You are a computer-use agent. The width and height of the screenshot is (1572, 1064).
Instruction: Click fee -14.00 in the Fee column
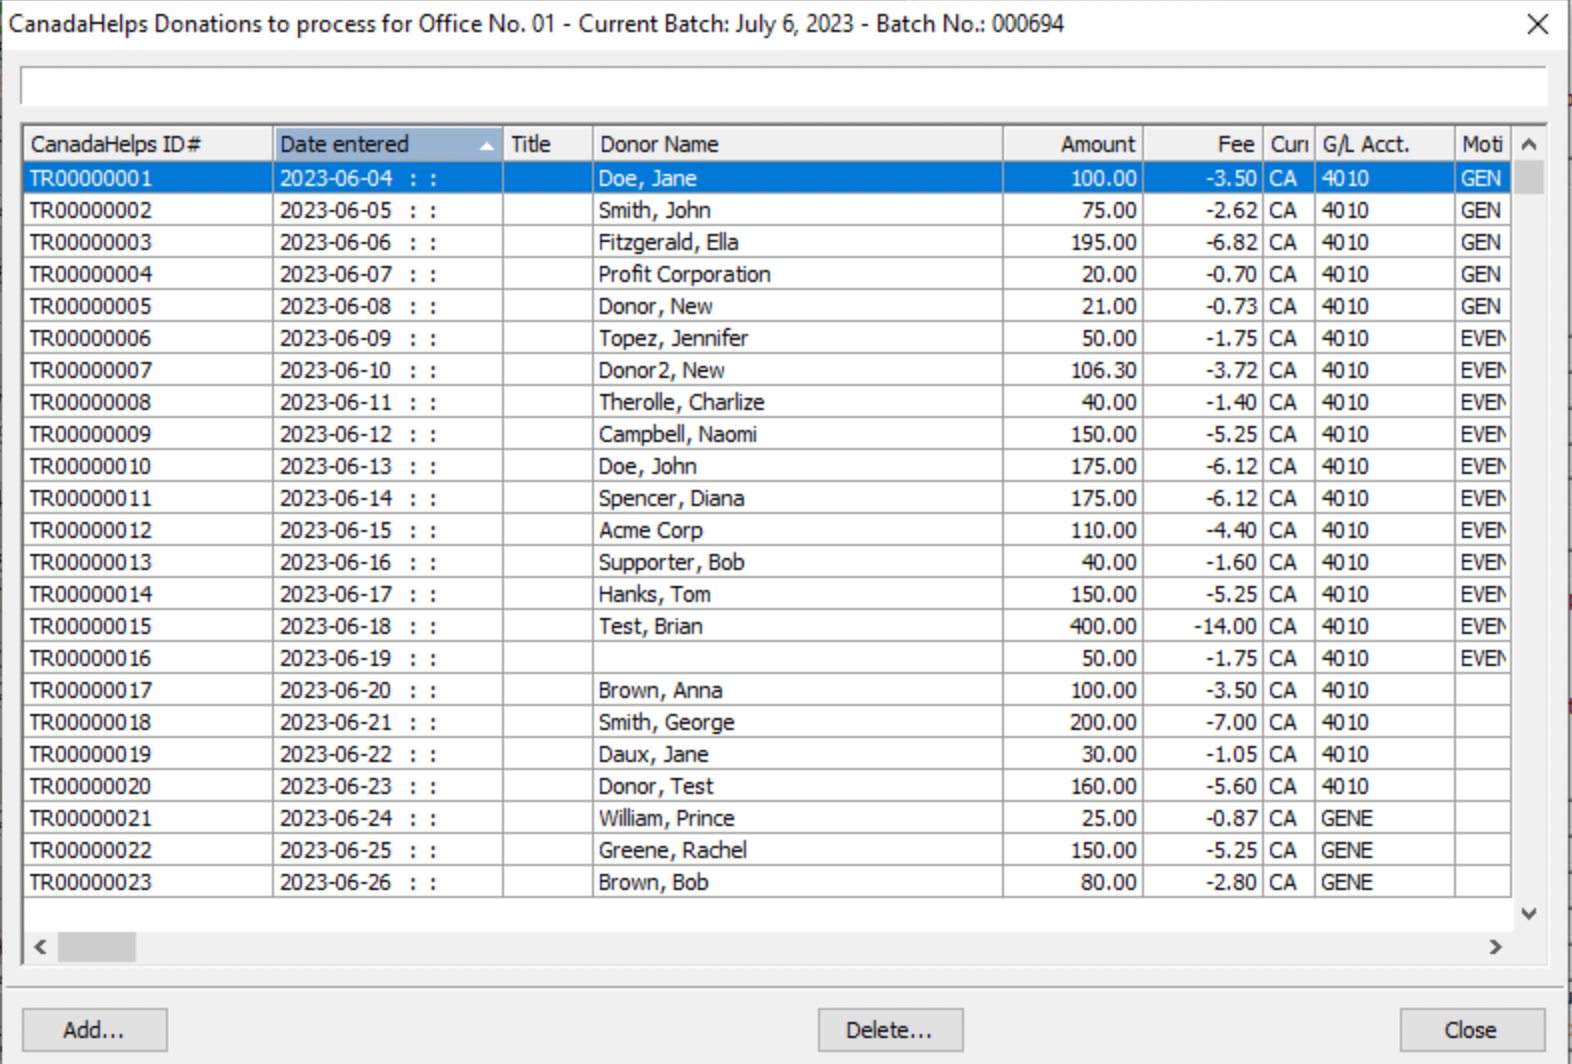tap(1225, 626)
